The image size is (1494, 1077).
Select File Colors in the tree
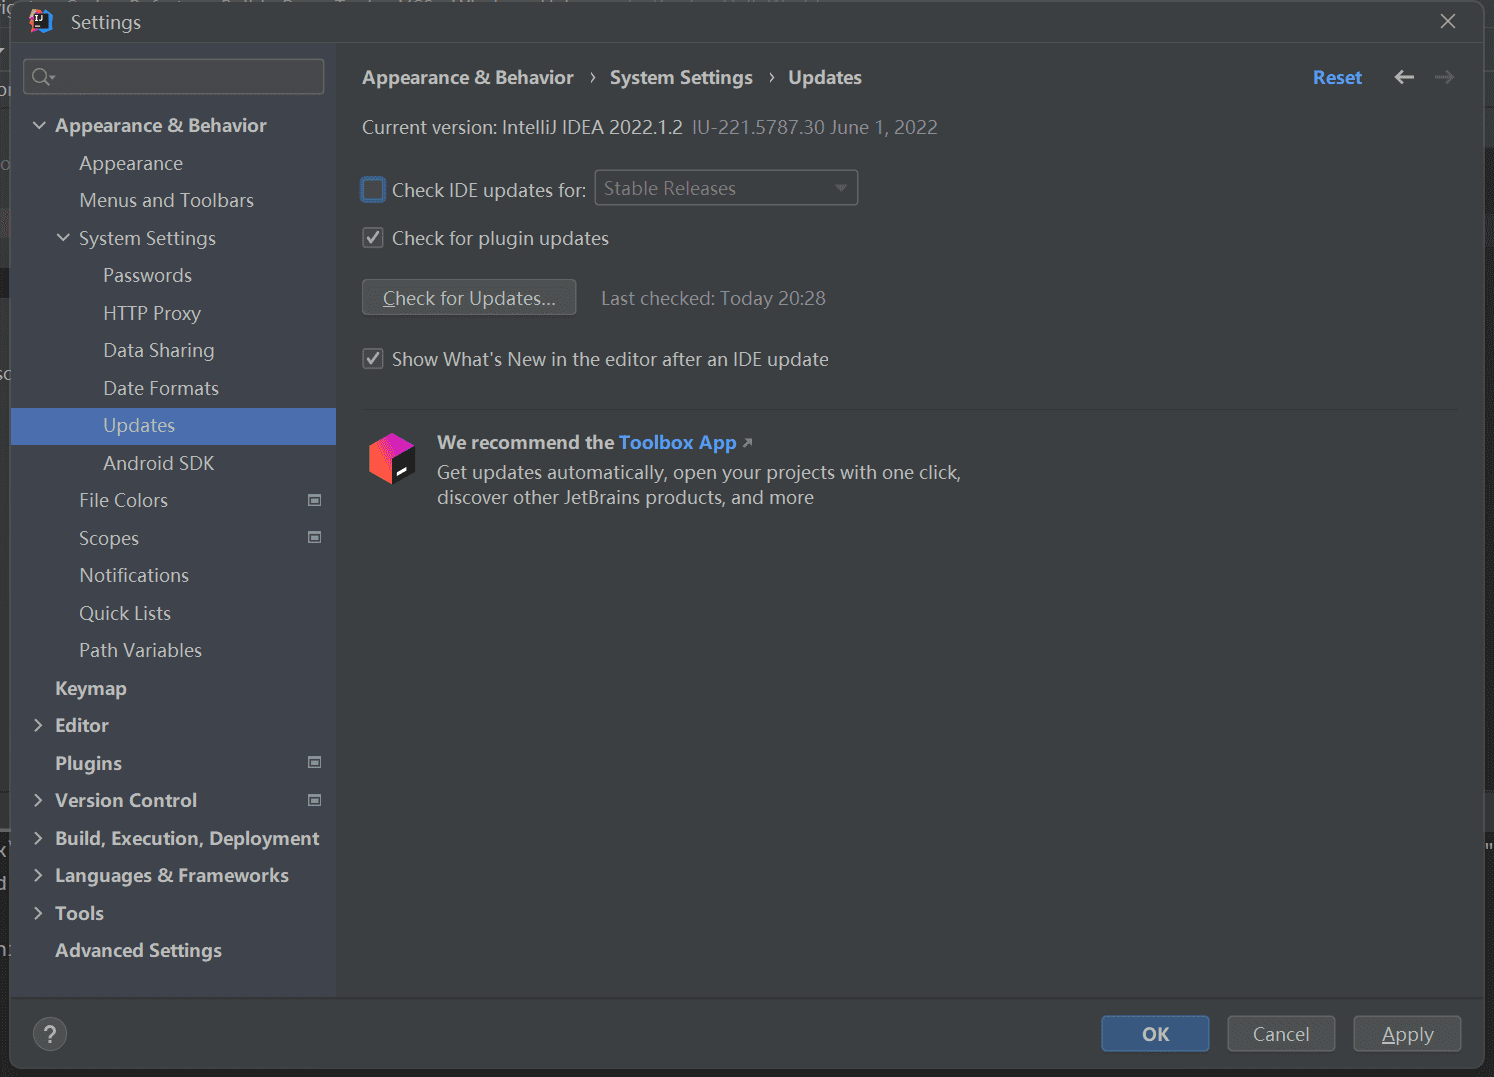[123, 500]
